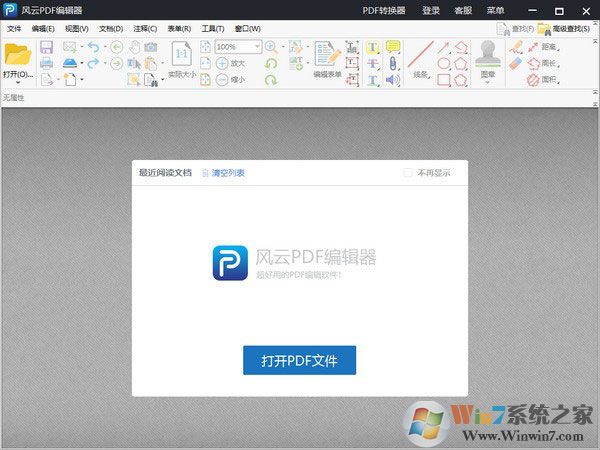Image resolution: width=600 pixels, height=450 pixels.
Task: Rotate view counter-clockwise green arrow
Action: click(x=271, y=64)
